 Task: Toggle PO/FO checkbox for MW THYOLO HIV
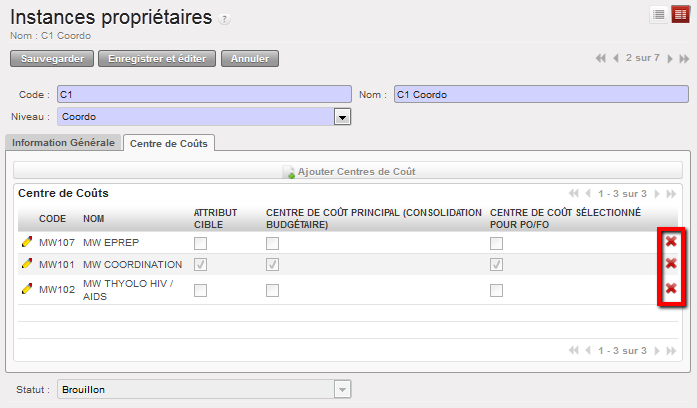point(496,290)
